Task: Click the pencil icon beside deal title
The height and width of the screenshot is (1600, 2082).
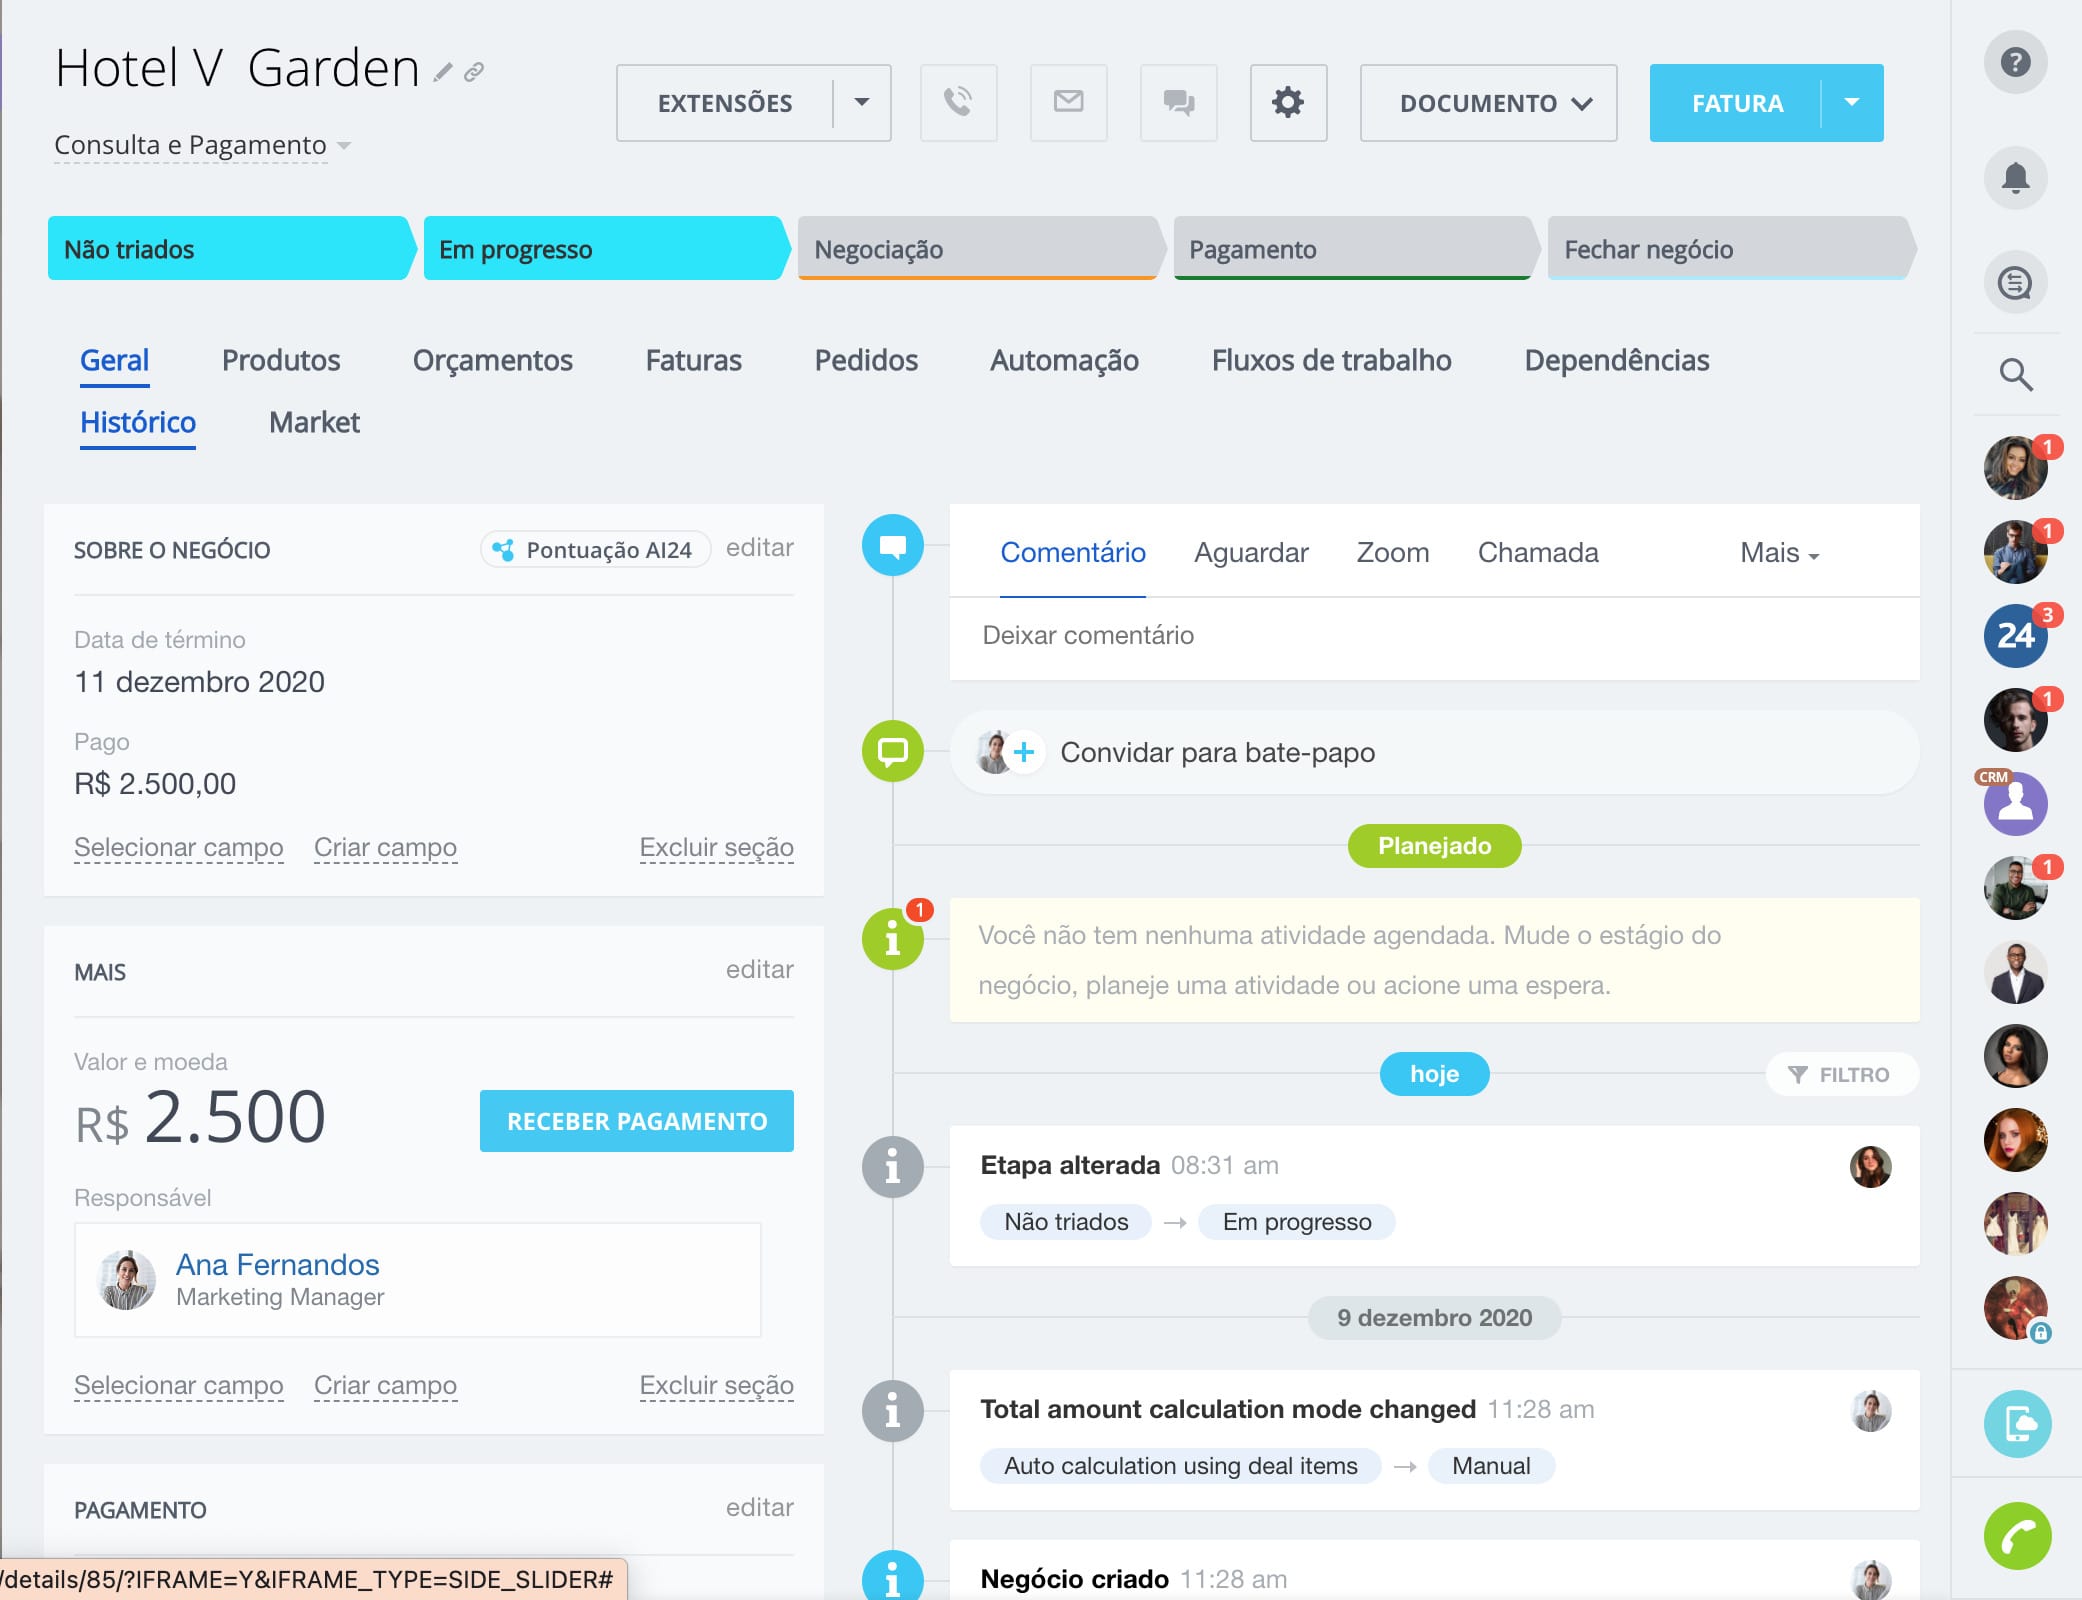Action: pyautogui.click(x=442, y=72)
